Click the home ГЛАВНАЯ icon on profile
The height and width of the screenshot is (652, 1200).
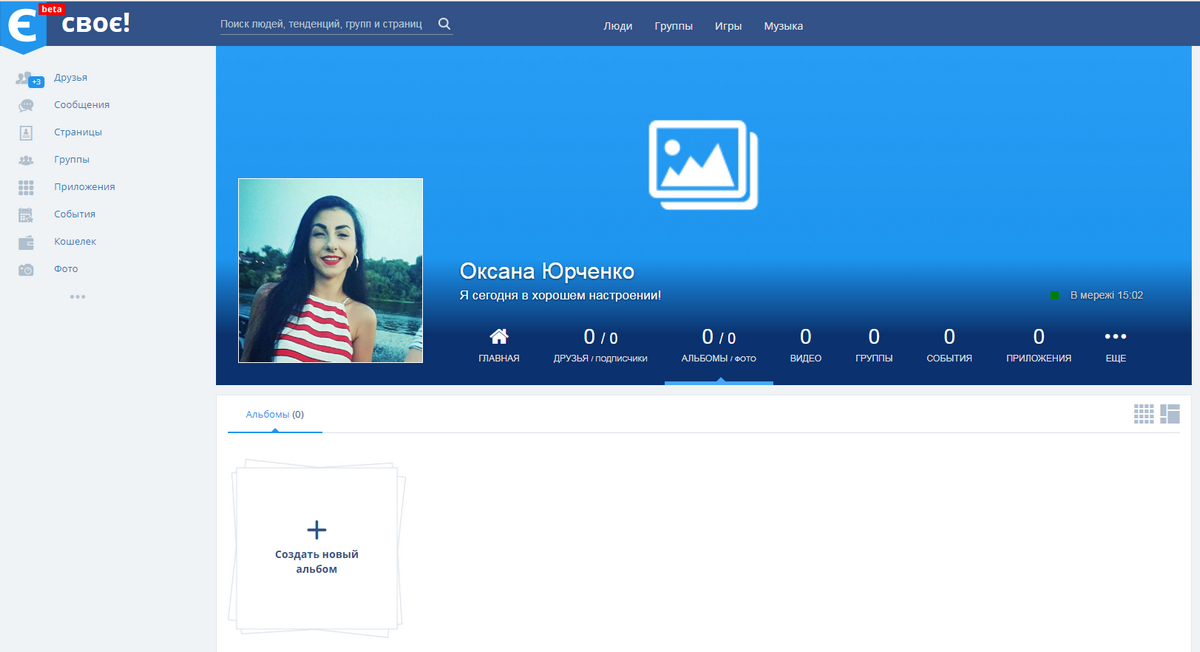tap(498, 337)
